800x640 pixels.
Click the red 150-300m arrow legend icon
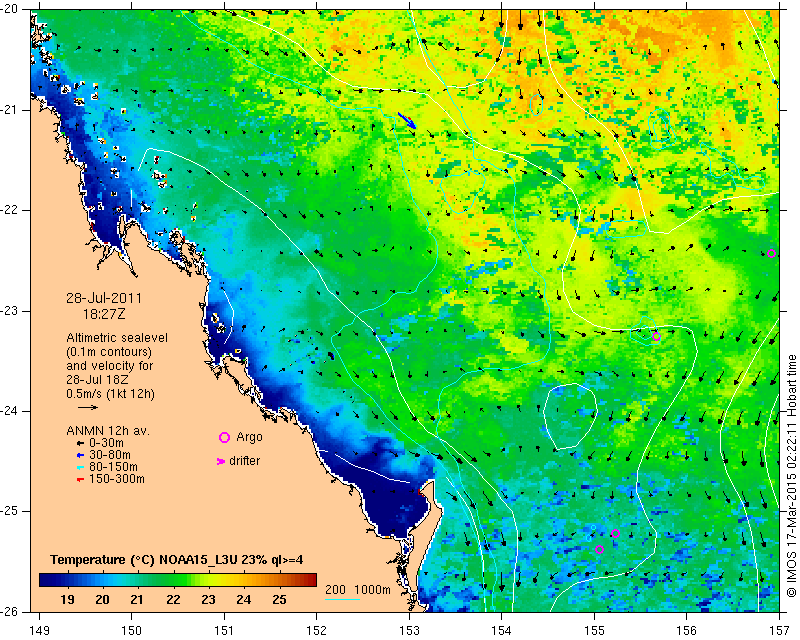tap(80, 480)
